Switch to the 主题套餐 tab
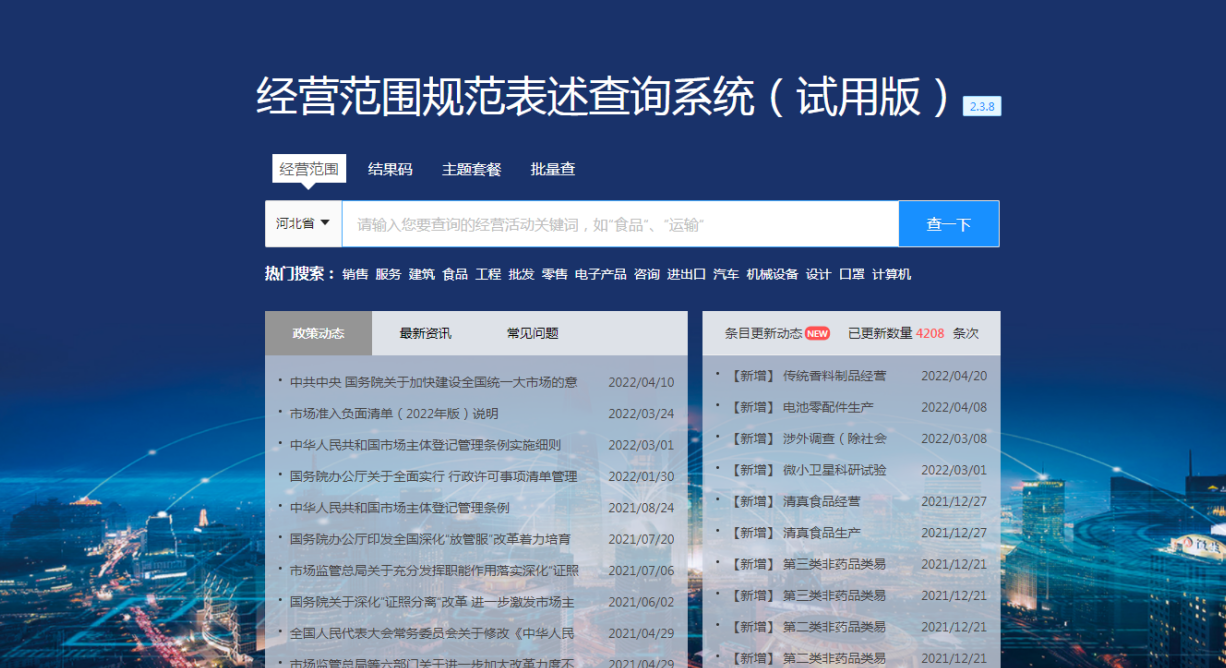Viewport: 1226px width, 668px height. [x=472, y=170]
